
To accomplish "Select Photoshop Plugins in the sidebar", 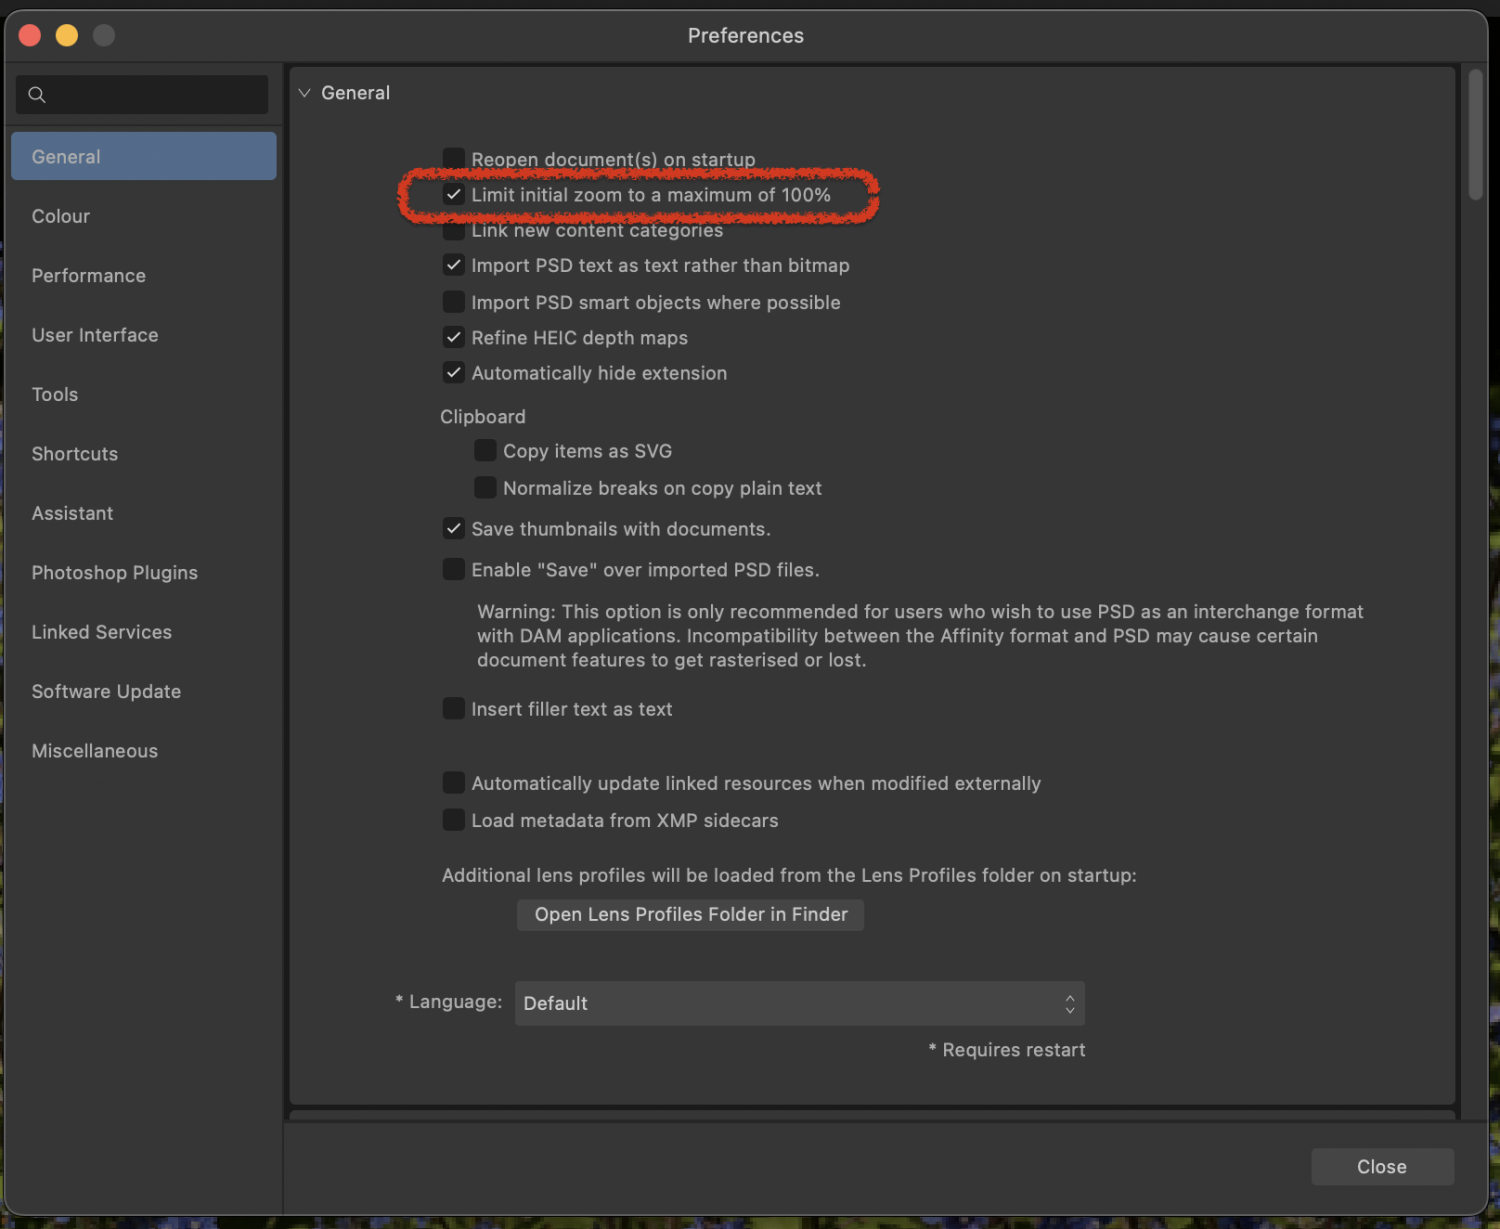I will 114,572.
